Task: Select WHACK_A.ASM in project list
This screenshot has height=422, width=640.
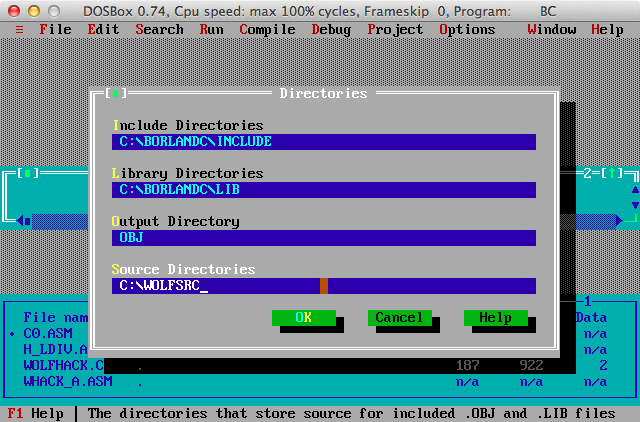Action: pyautogui.click(x=68, y=381)
